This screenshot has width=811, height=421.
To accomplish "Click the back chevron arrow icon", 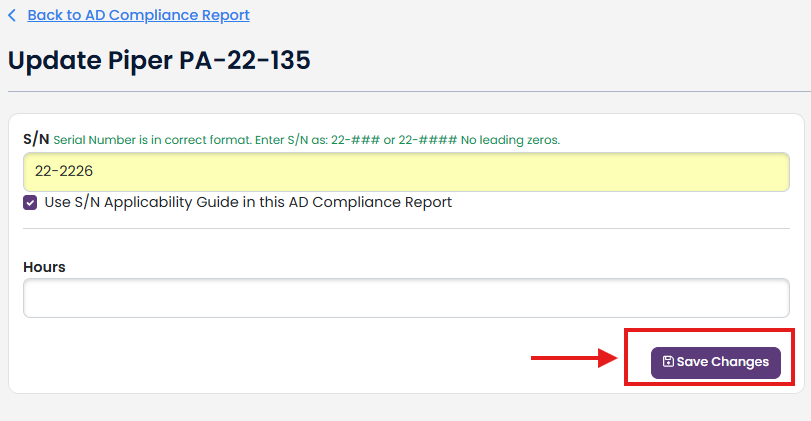I will coord(12,16).
